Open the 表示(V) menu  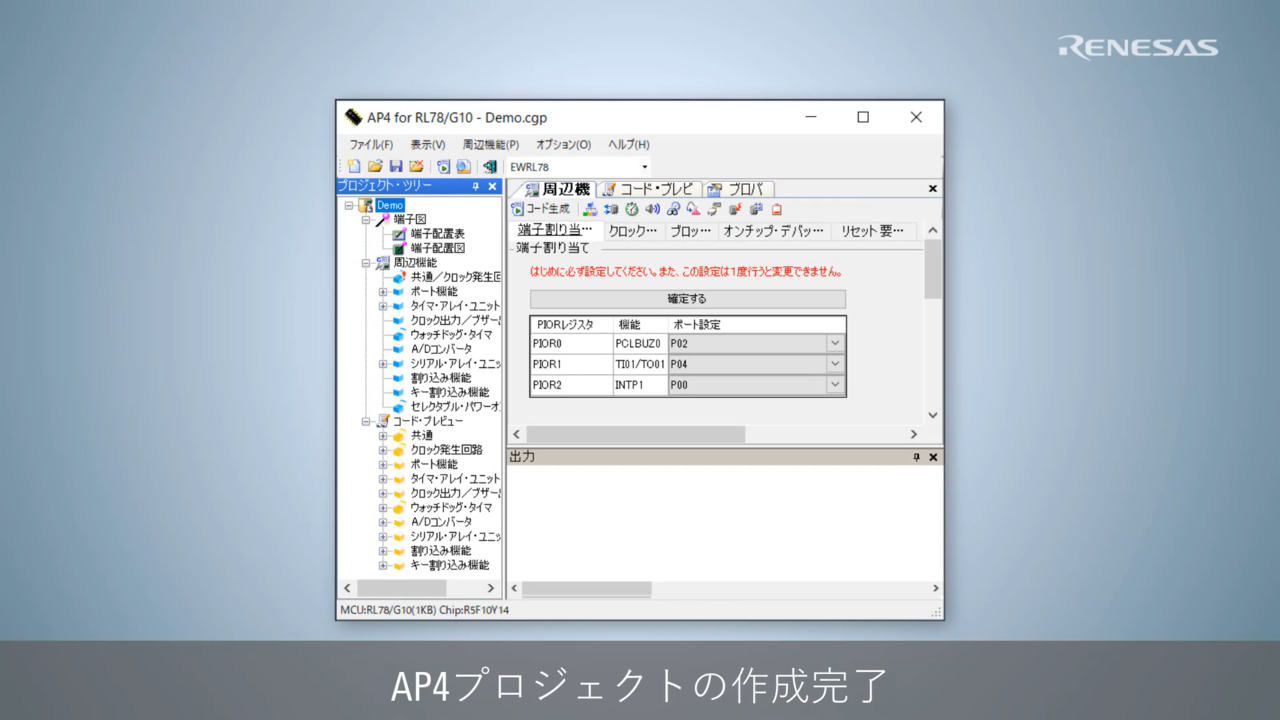428,145
